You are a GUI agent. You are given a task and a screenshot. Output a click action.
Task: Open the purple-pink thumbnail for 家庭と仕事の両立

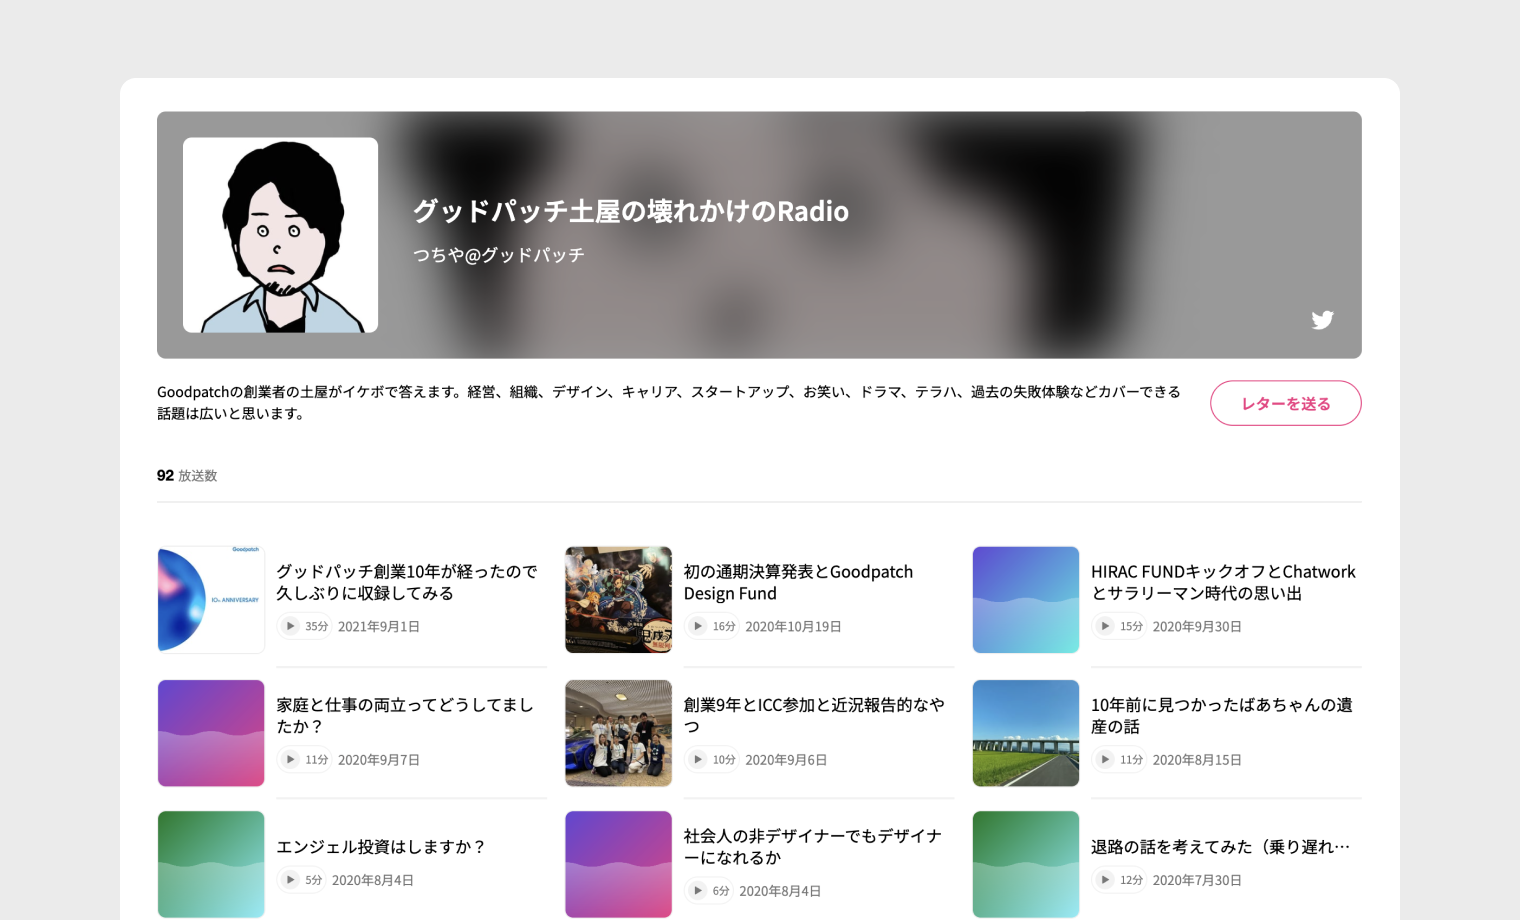coord(211,733)
